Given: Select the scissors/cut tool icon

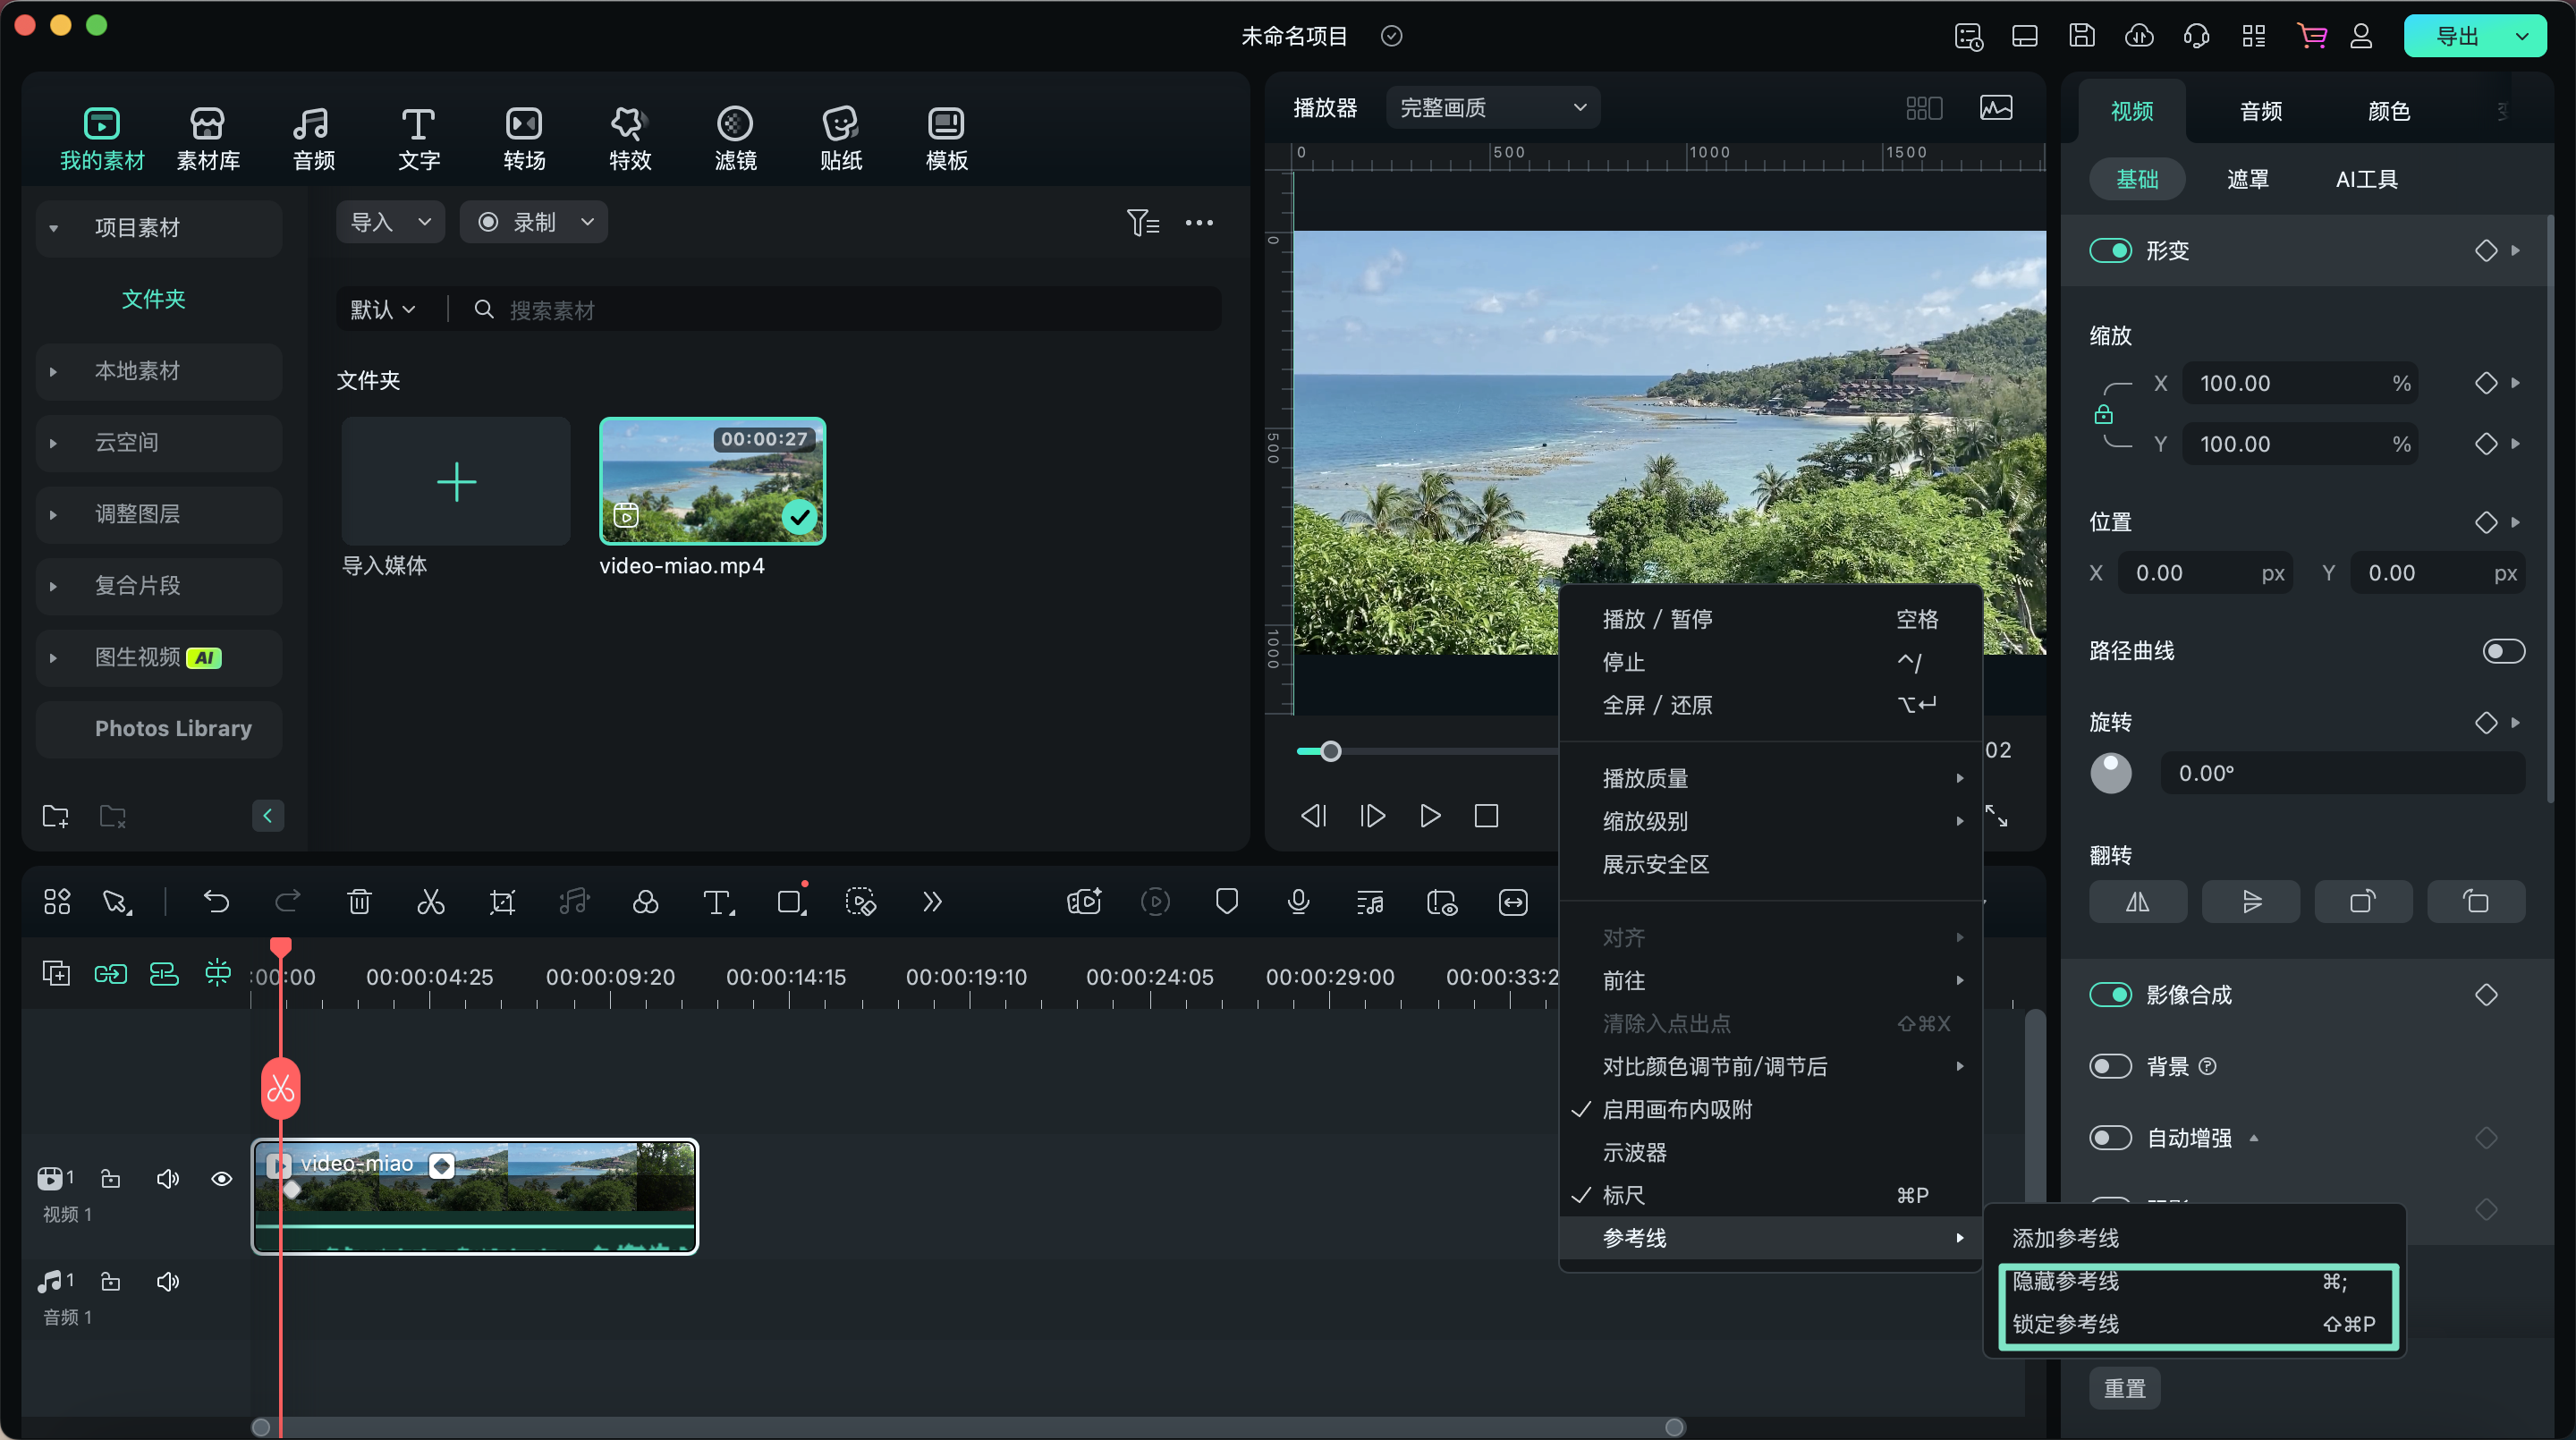Looking at the screenshot, I should [x=430, y=902].
